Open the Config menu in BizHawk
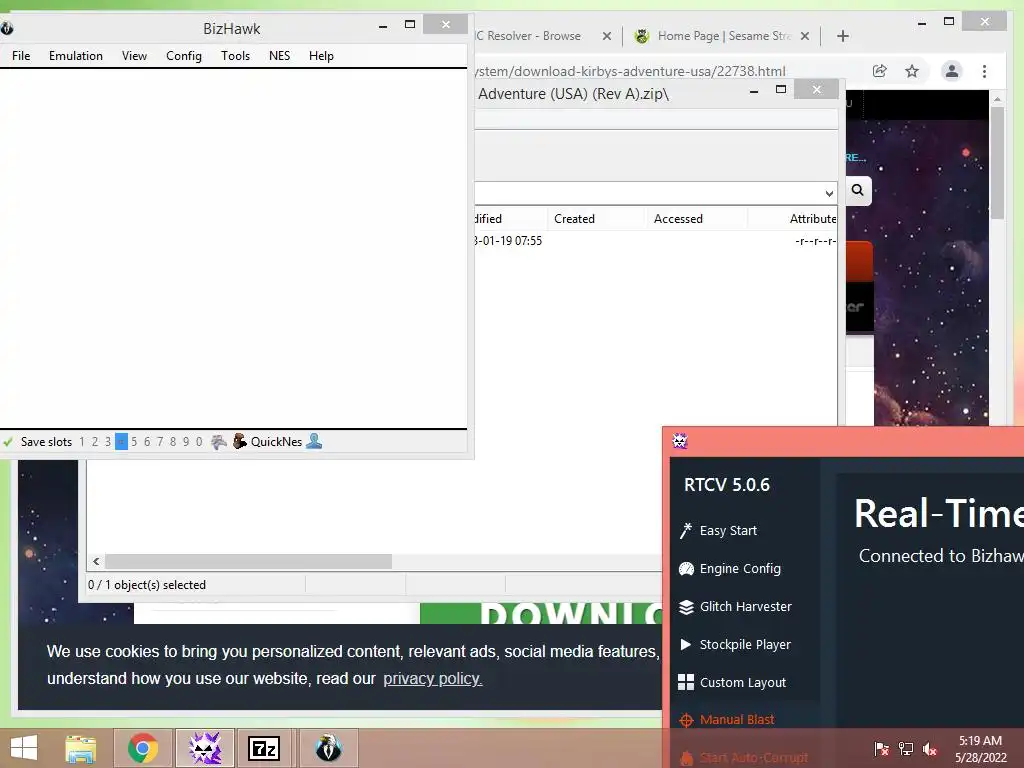Image resolution: width=1024 pixels, height=768 pixels. click(184, 56)
